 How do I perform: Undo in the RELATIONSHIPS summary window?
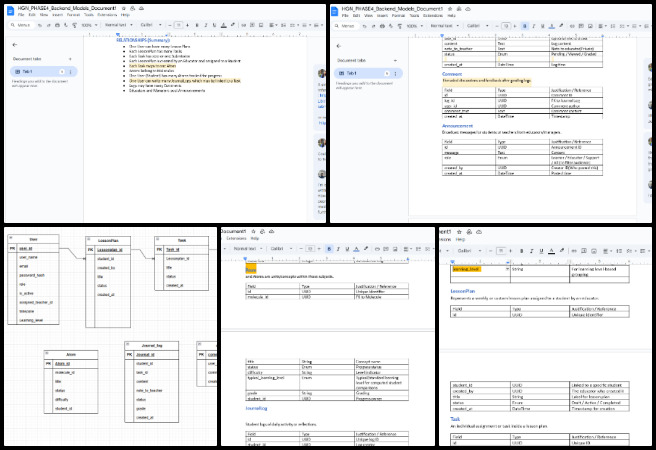click(x=39, y=25)
